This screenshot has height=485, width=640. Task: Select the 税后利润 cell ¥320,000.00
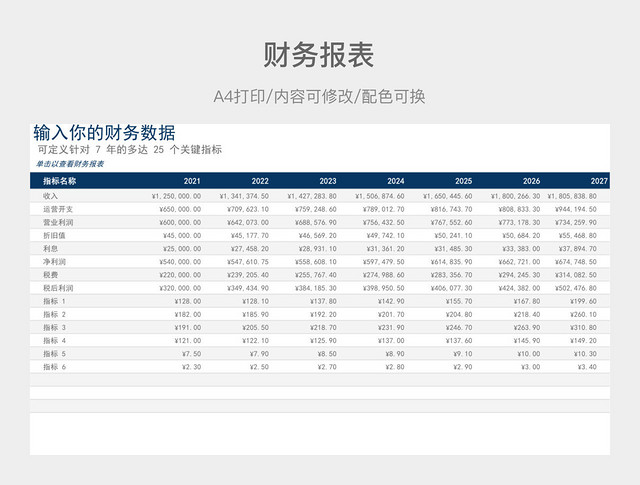pos(180,288)
